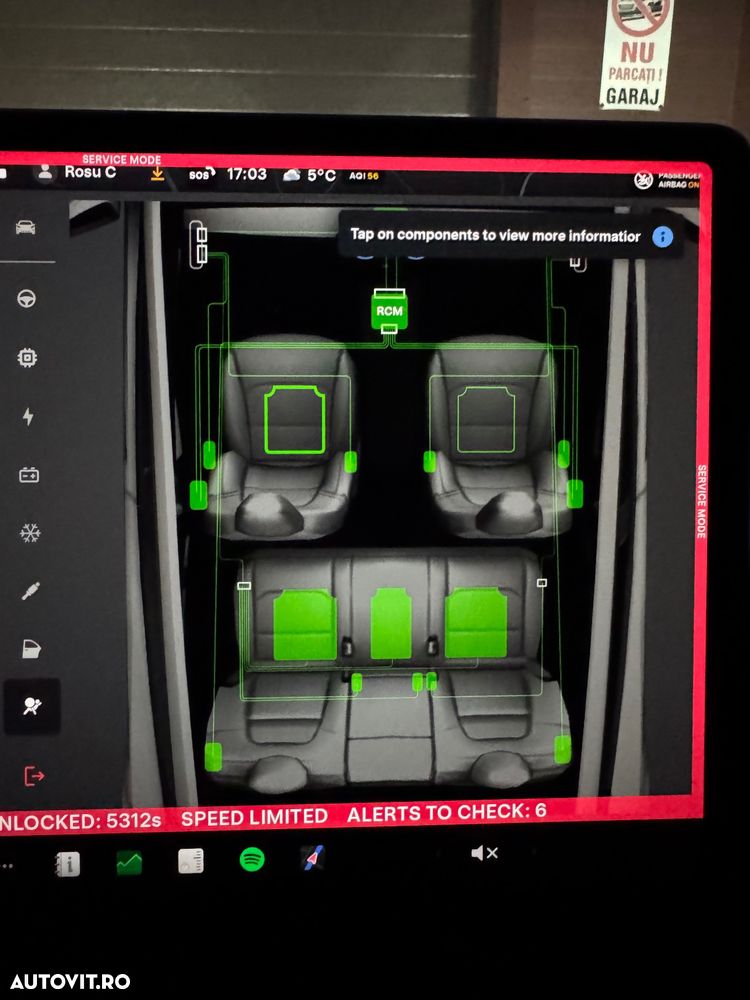Tap the left front seat occupancy sensor outline
Viewport: 750px width, 1000px height.
click(294, 420)
